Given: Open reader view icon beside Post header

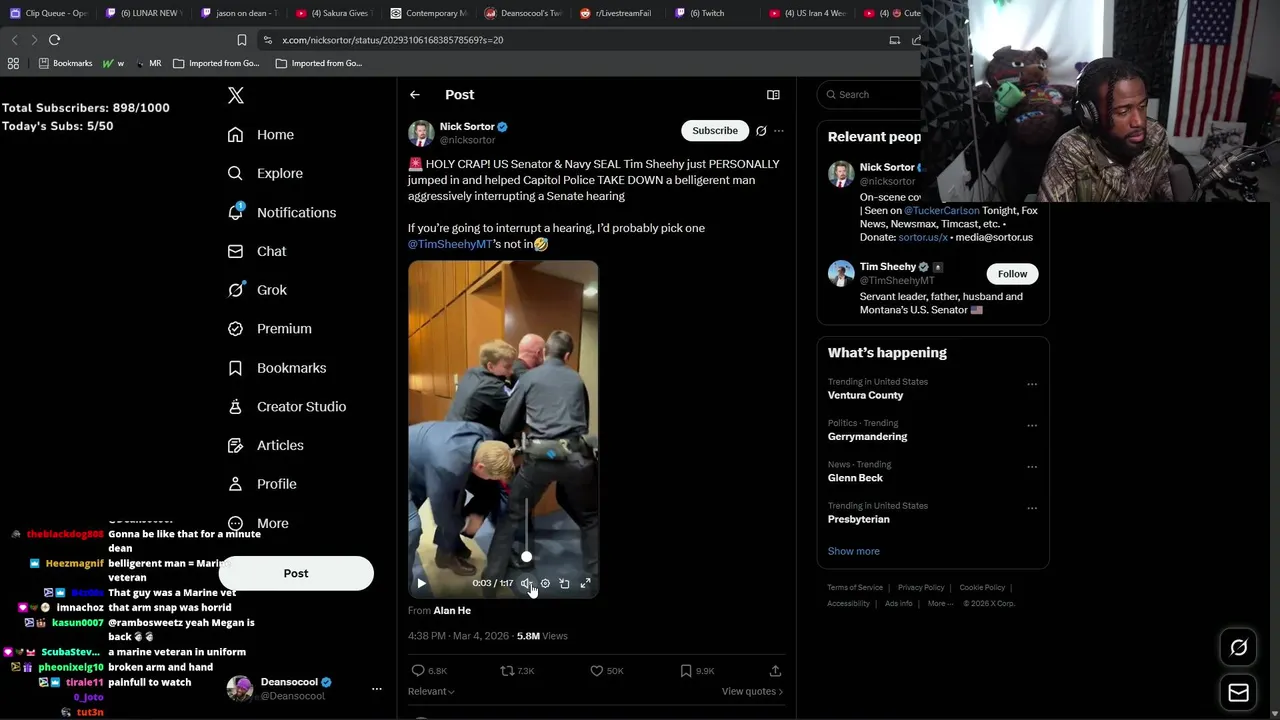Looking at the screenshot, I should [x=773, y=95].
